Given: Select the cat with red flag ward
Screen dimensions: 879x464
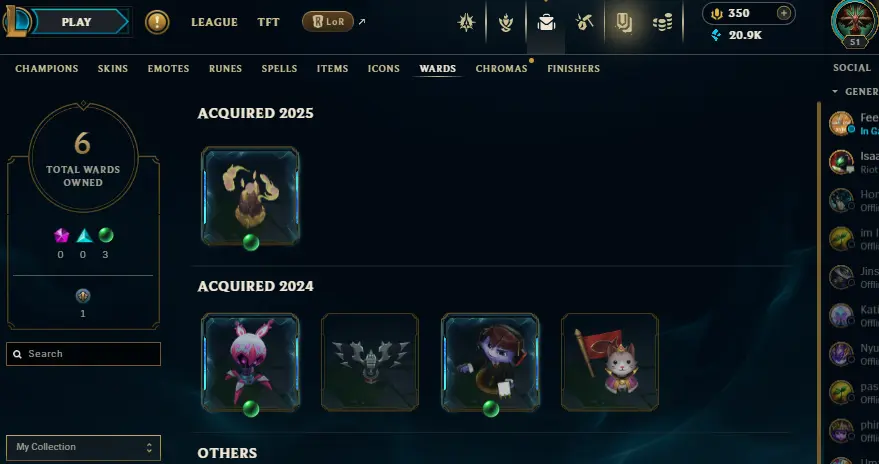Looking at the screenshot, I should click(610, 363).
